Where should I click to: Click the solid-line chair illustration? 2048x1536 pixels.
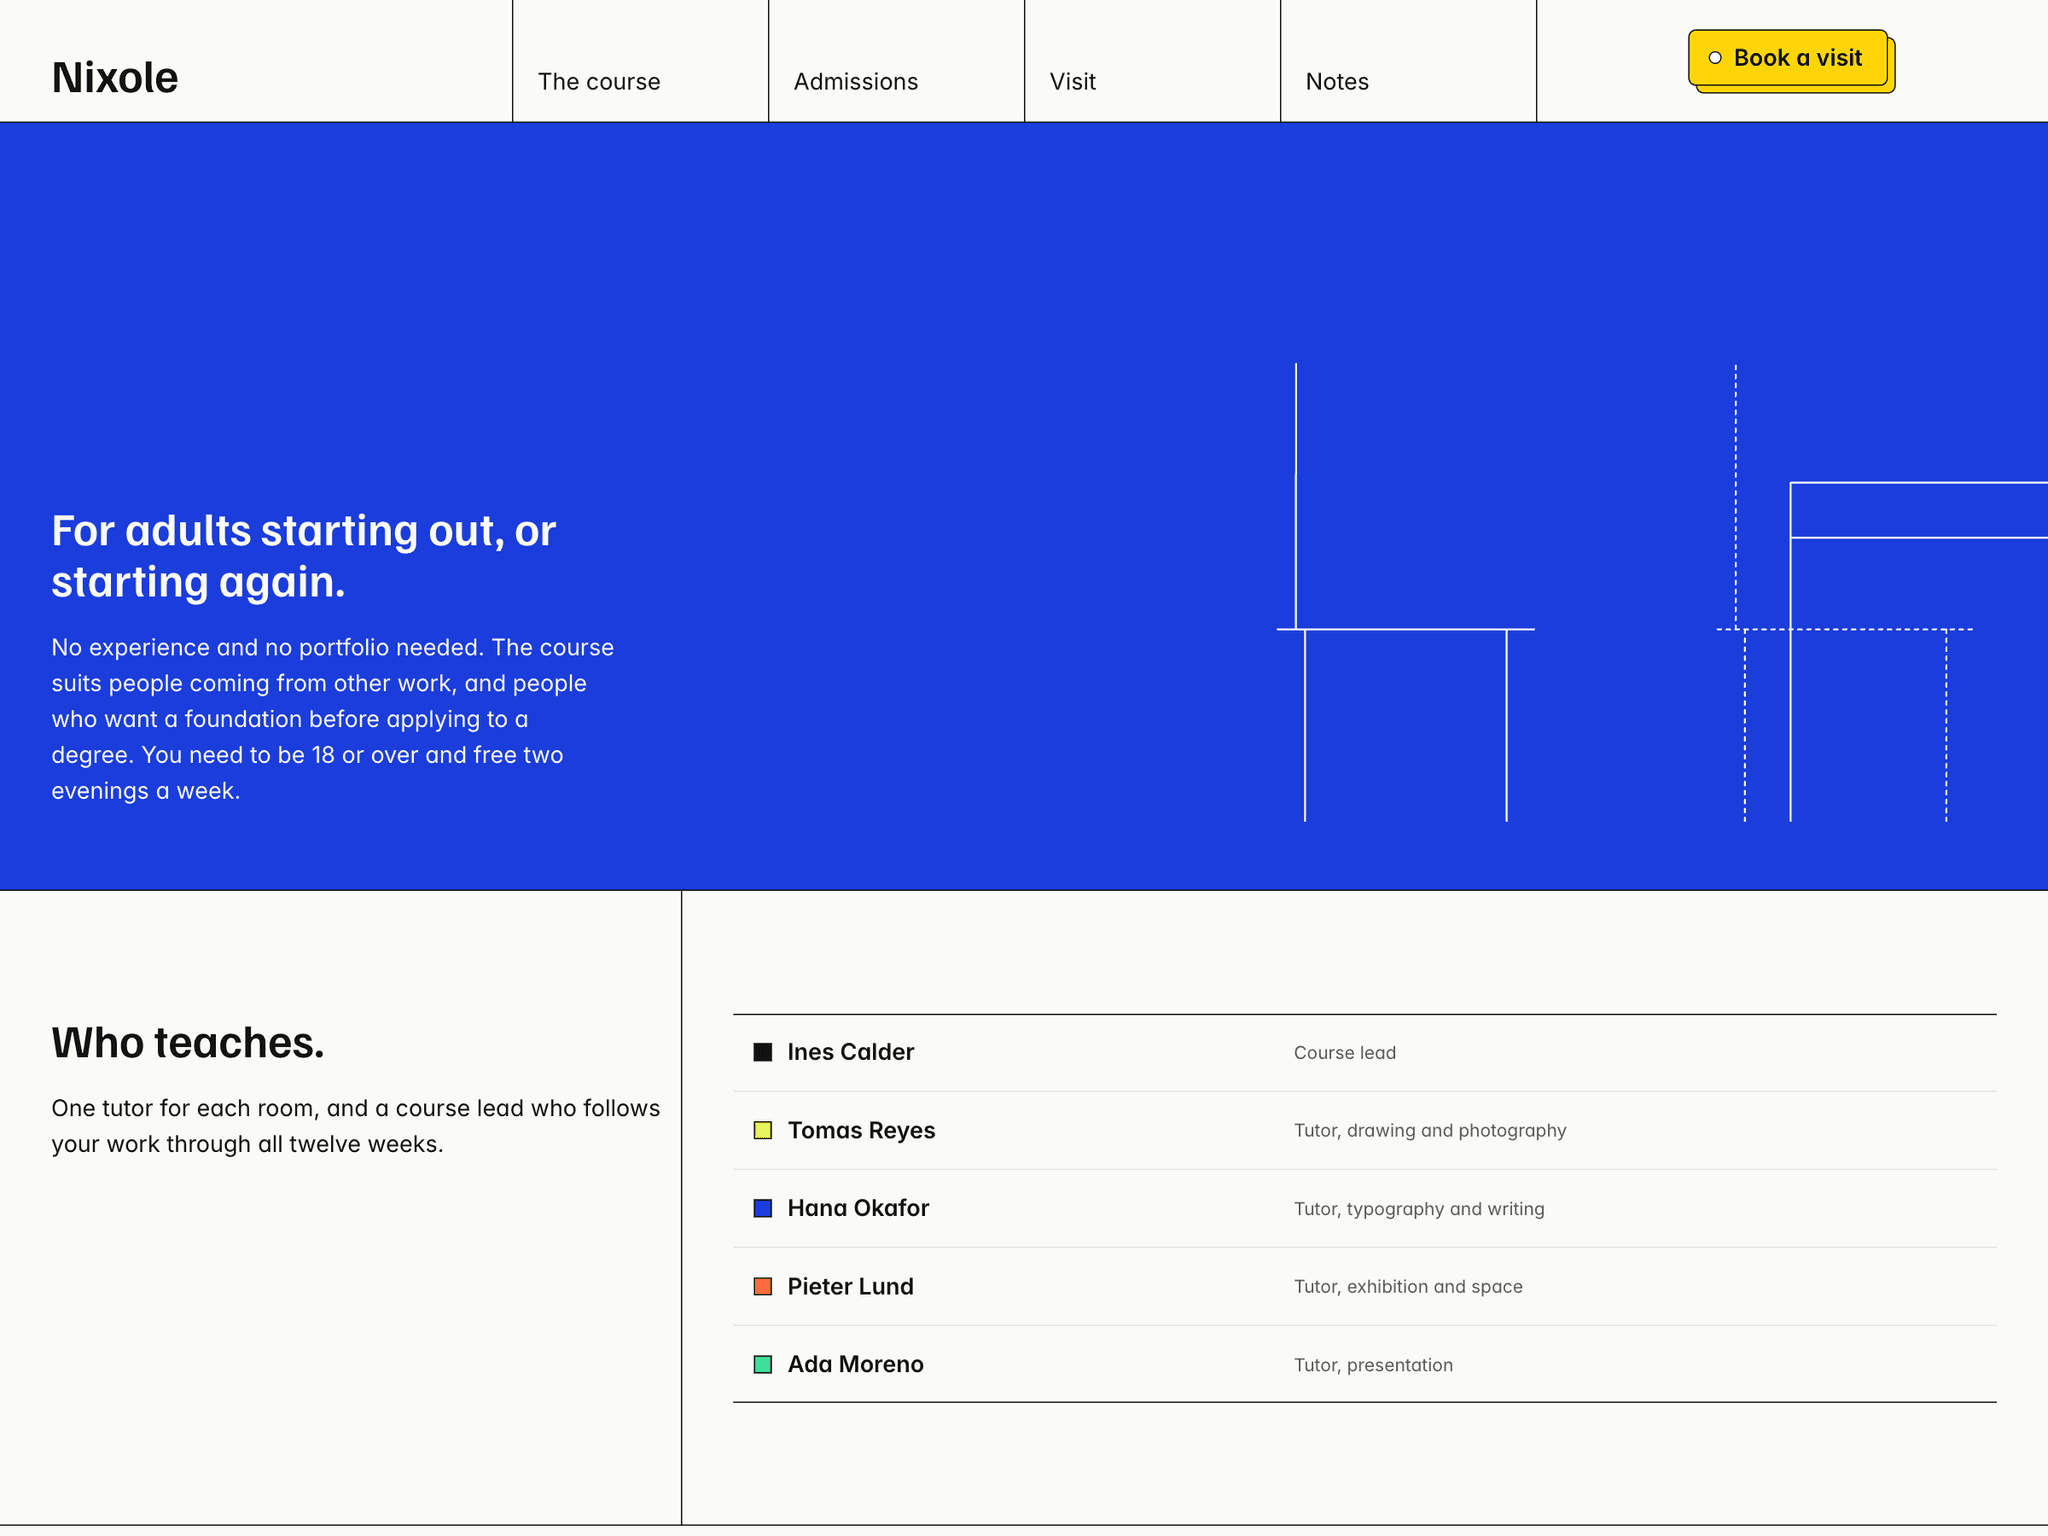(x=1406, y=592)
